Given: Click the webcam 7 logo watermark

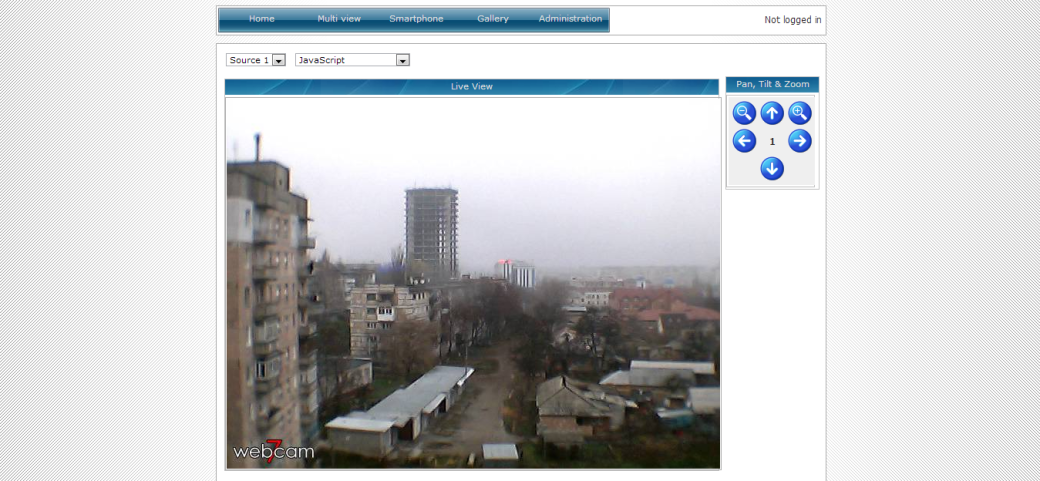Looking at the screenshot, I should coord(273,450).
